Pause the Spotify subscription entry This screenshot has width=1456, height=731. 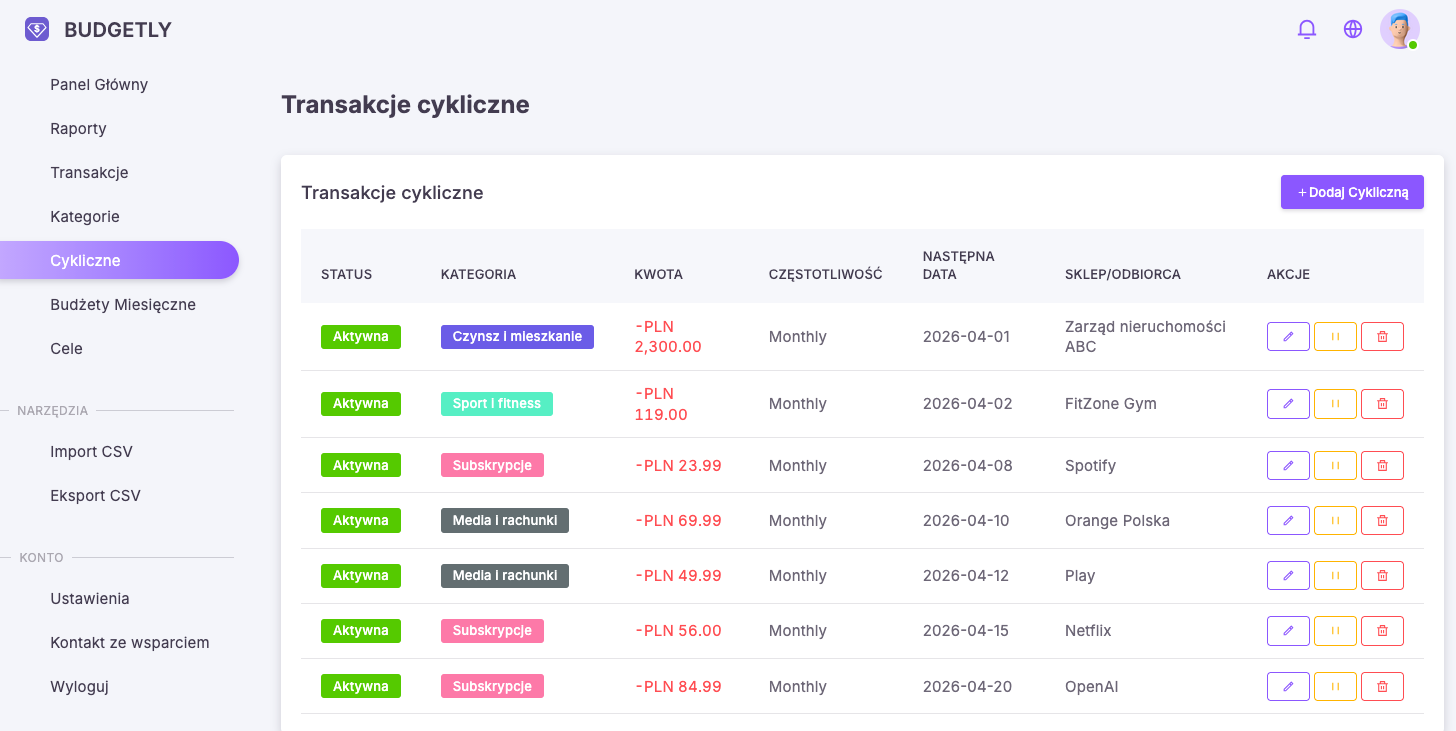tap(1335, 466)
